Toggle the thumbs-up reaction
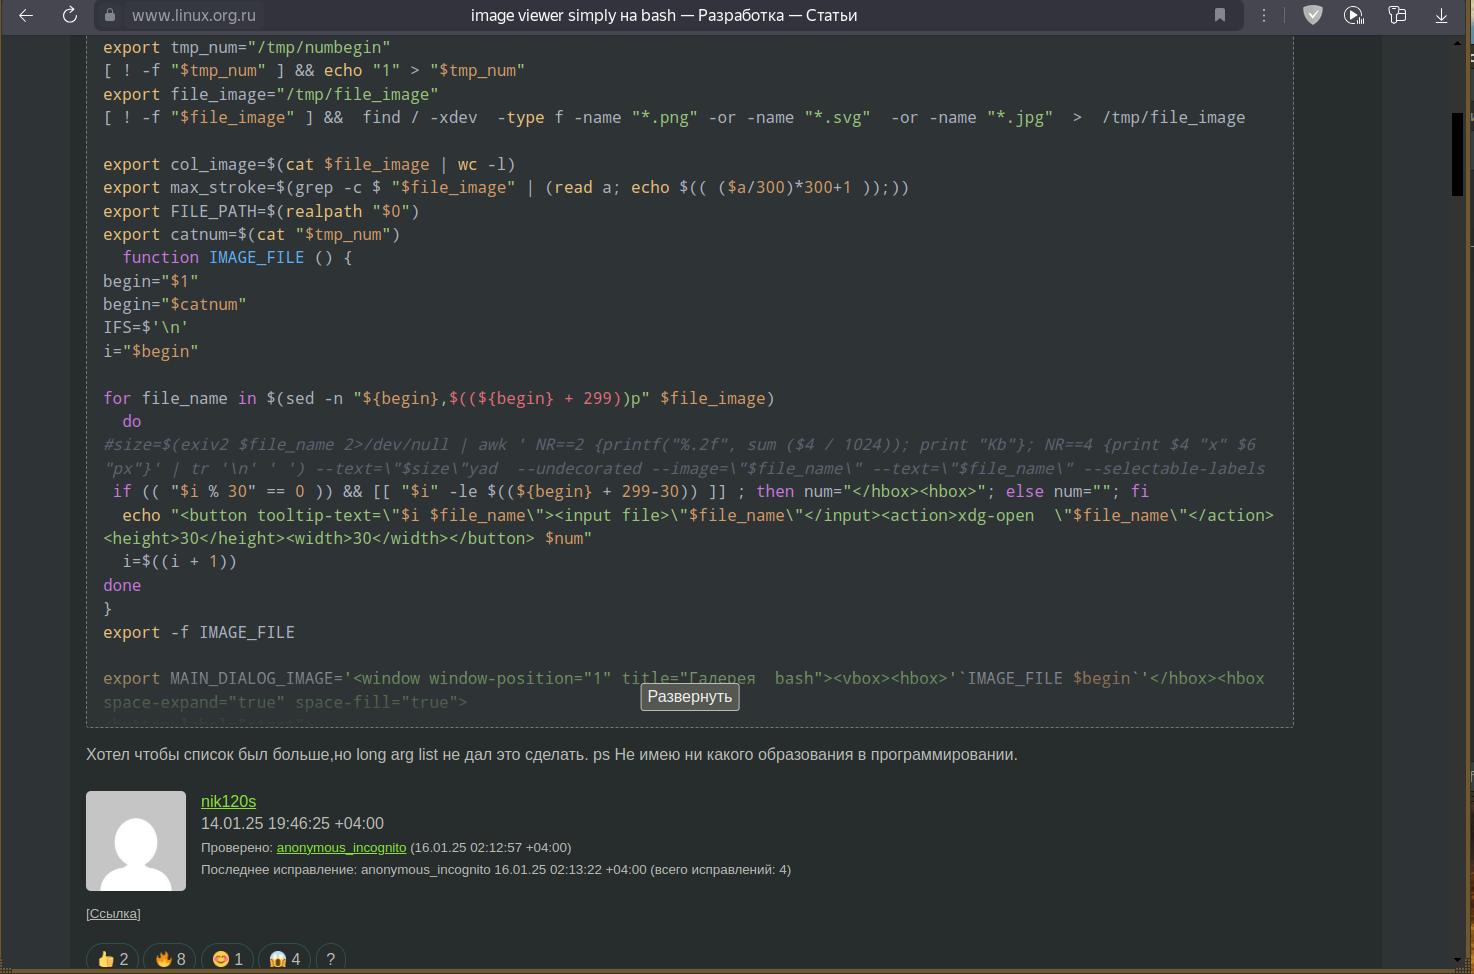 tap(113, 959)
